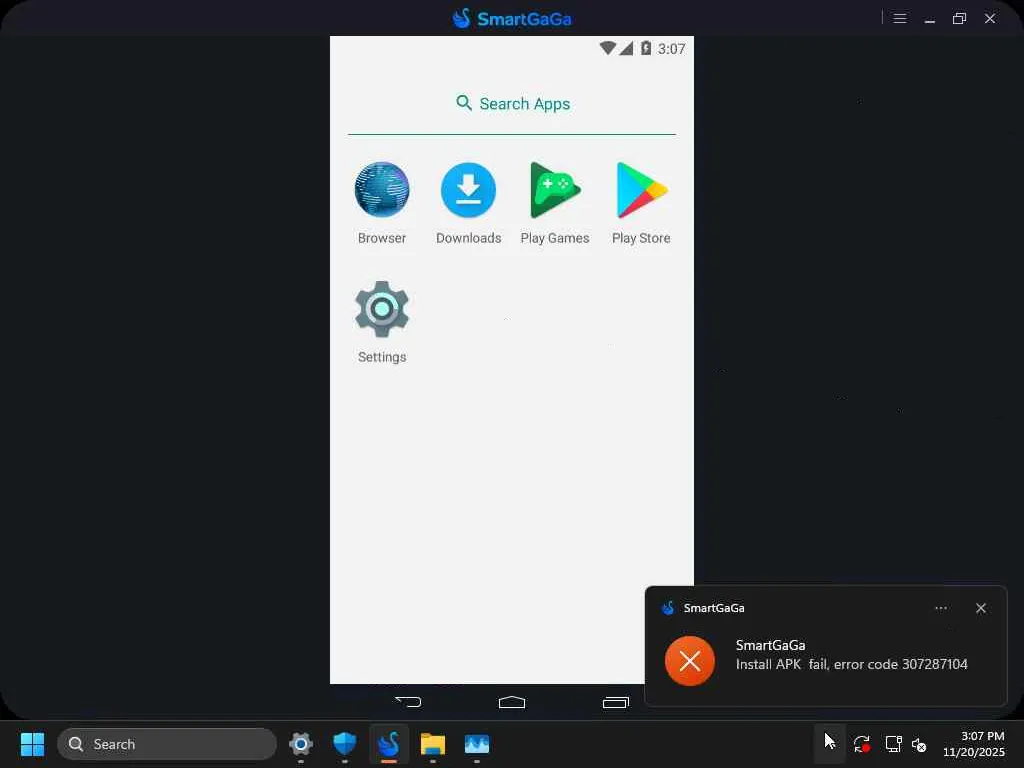This screenshot has height=768, width=1024.
Task: Open notification options ellipsis menu
Action: point(941,608)
